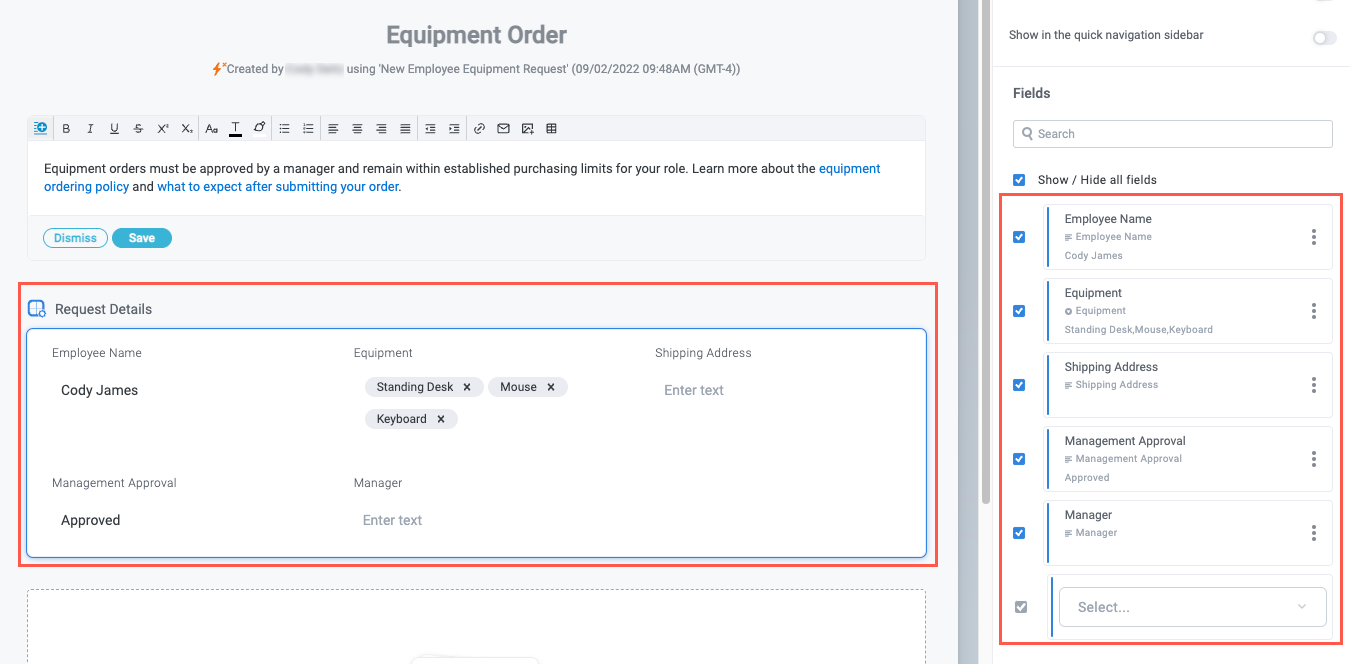The image size is (1350, 664).
Task: Apply italic formatting to text
Action: click(90, 129)
